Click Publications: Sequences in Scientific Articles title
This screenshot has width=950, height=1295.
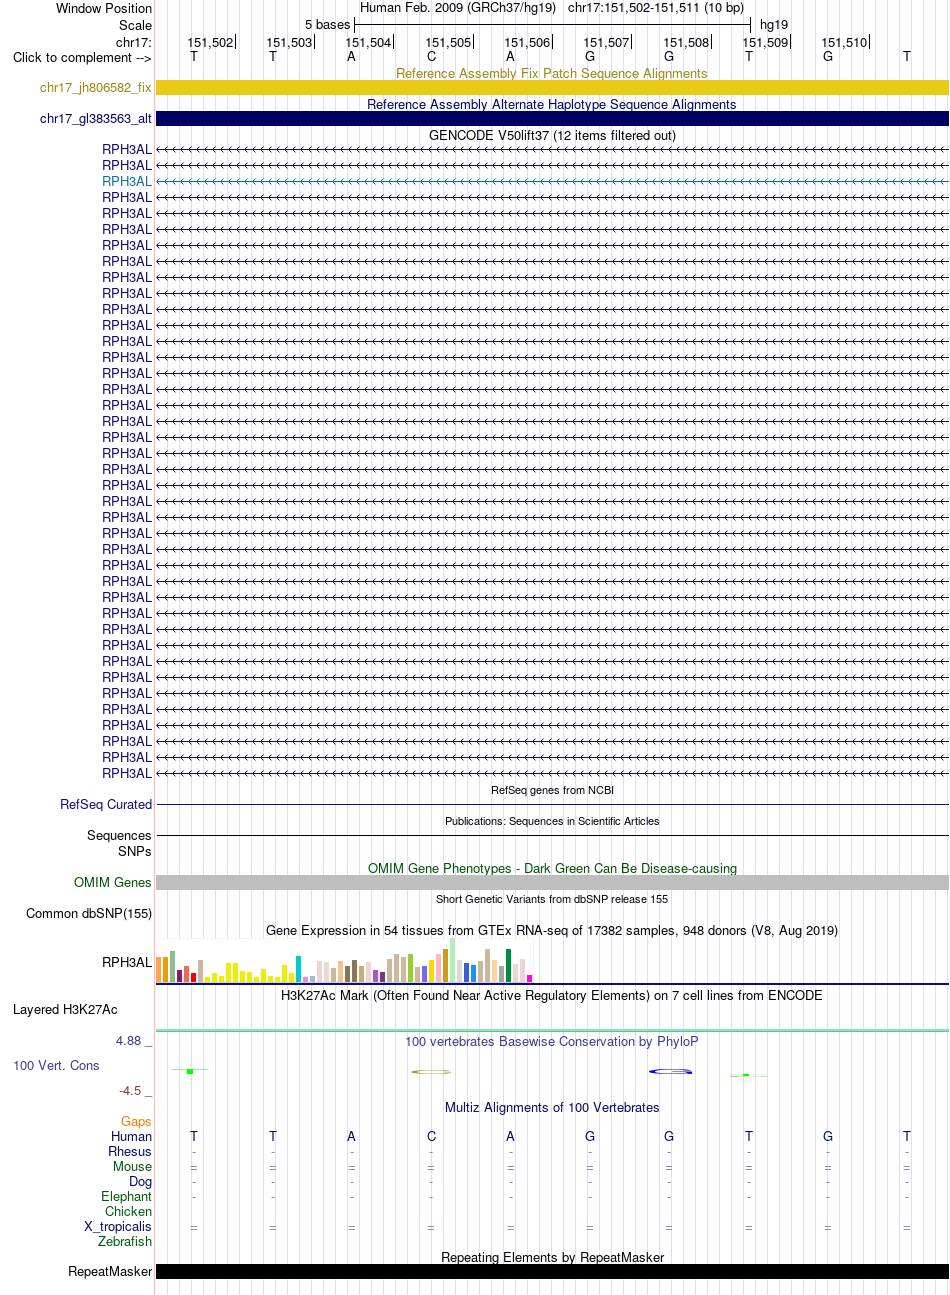point(552,821)
